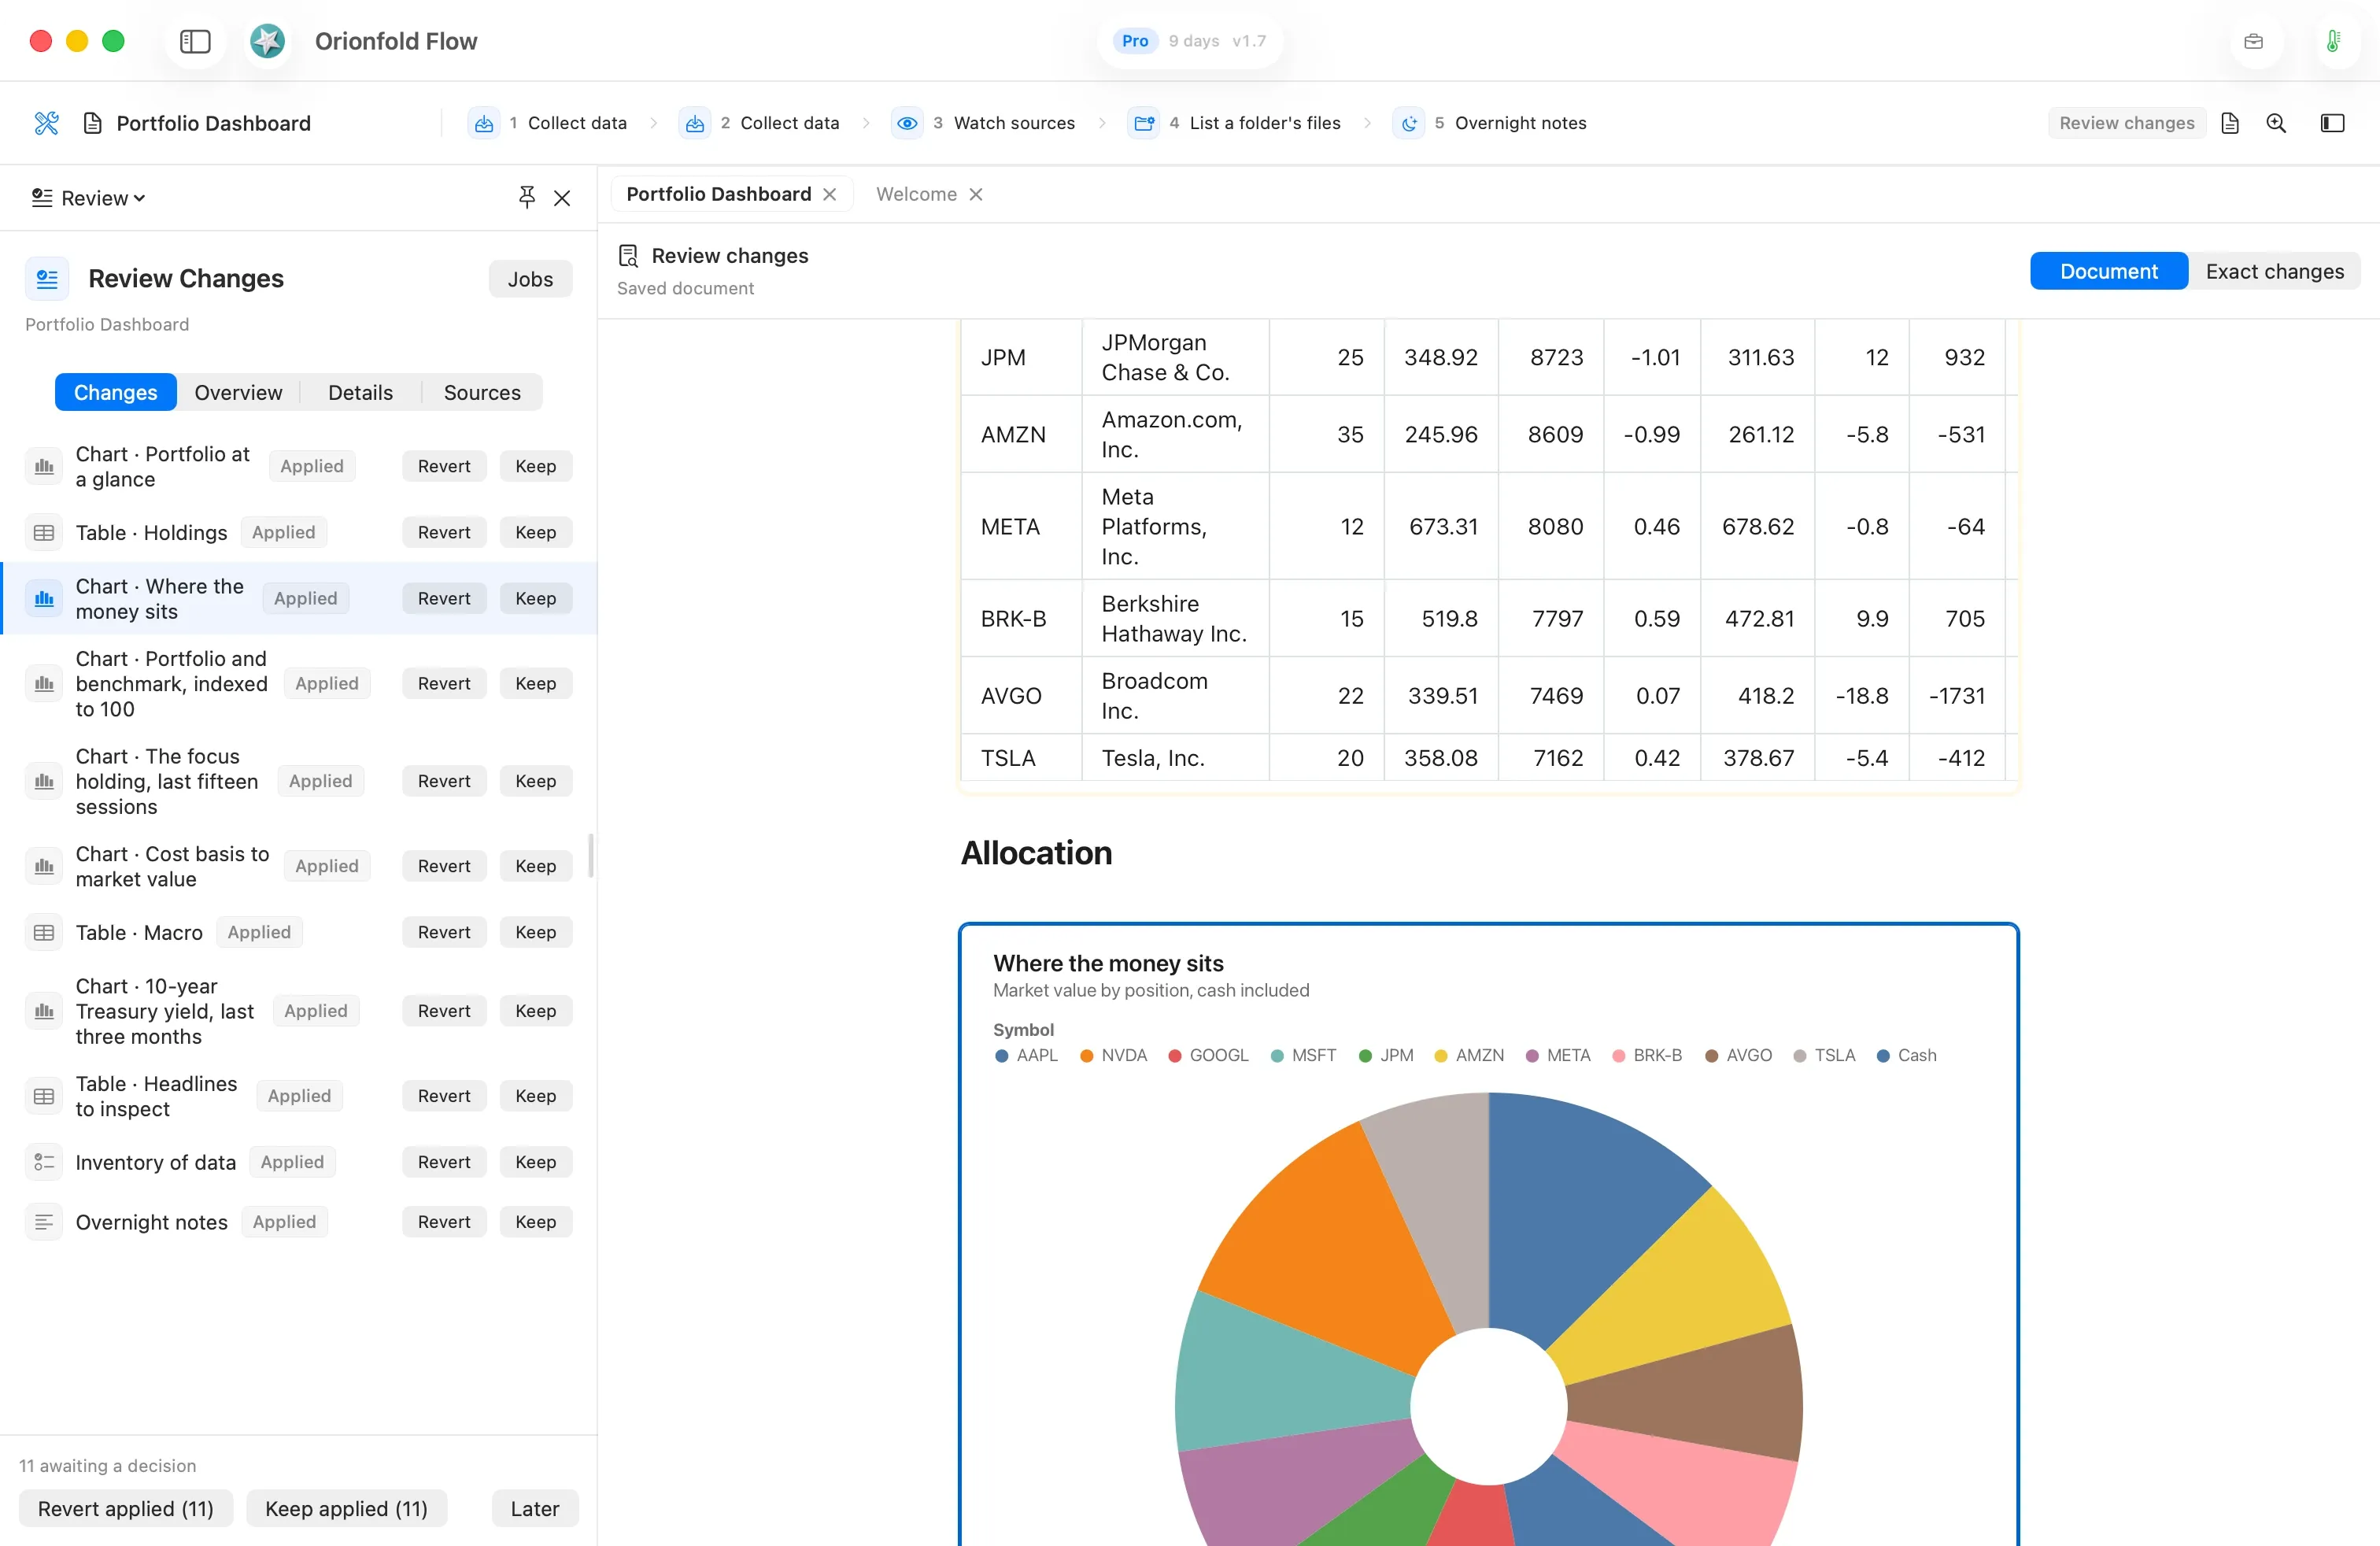Click the Watch sources eye icon
The height and width of the screenshot is (1546, 2380).
907,123
